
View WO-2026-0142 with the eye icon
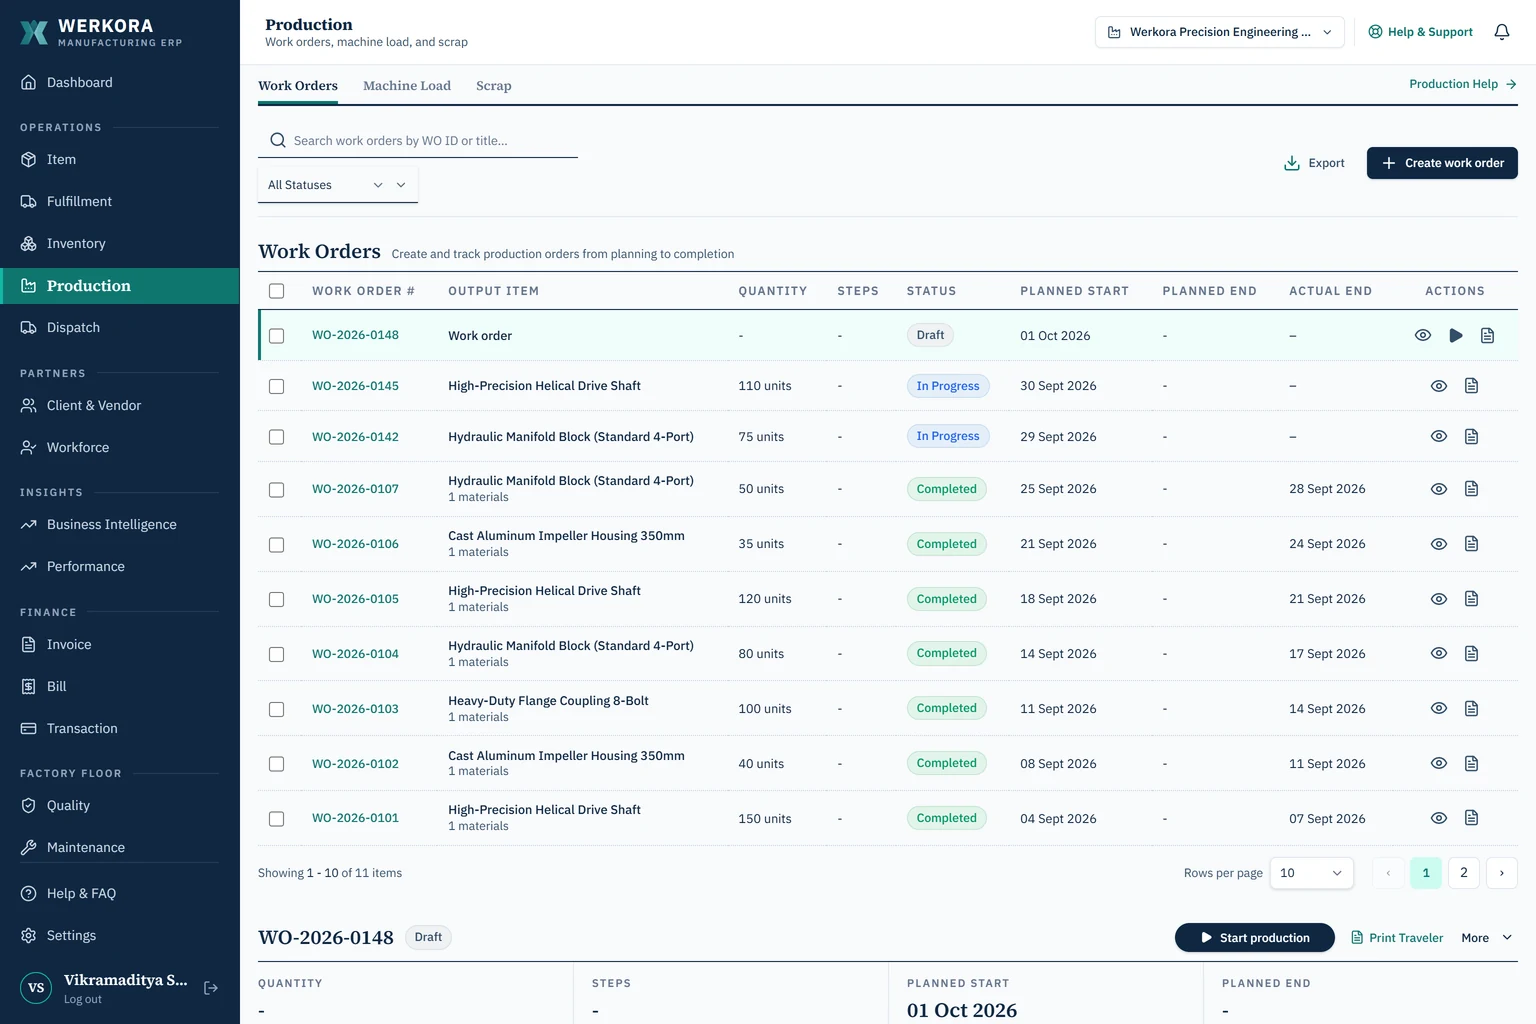click(x=1439, y=436)
